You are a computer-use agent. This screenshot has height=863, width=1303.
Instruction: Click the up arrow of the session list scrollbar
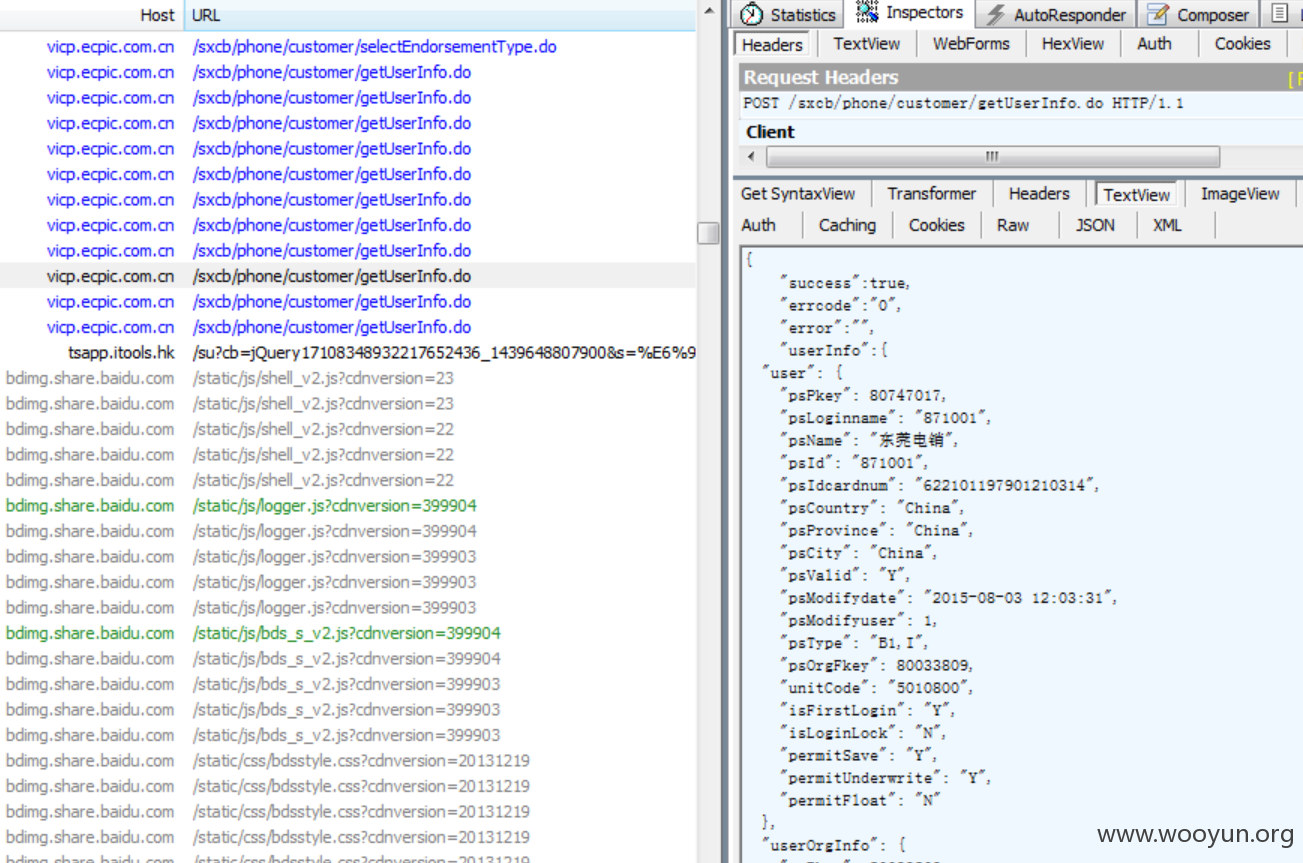708,10
